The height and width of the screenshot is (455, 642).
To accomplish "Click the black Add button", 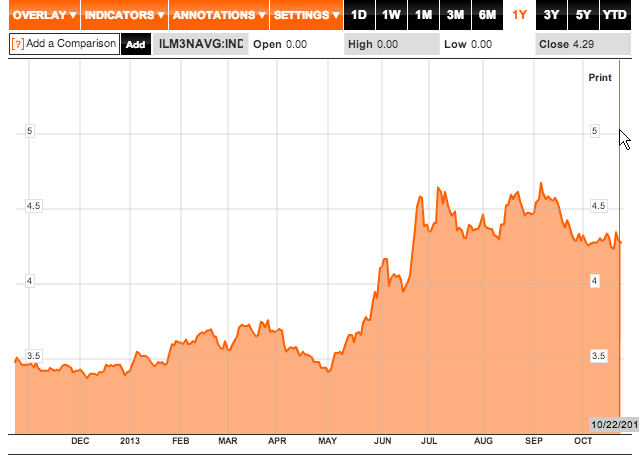I will coord(136,44).
